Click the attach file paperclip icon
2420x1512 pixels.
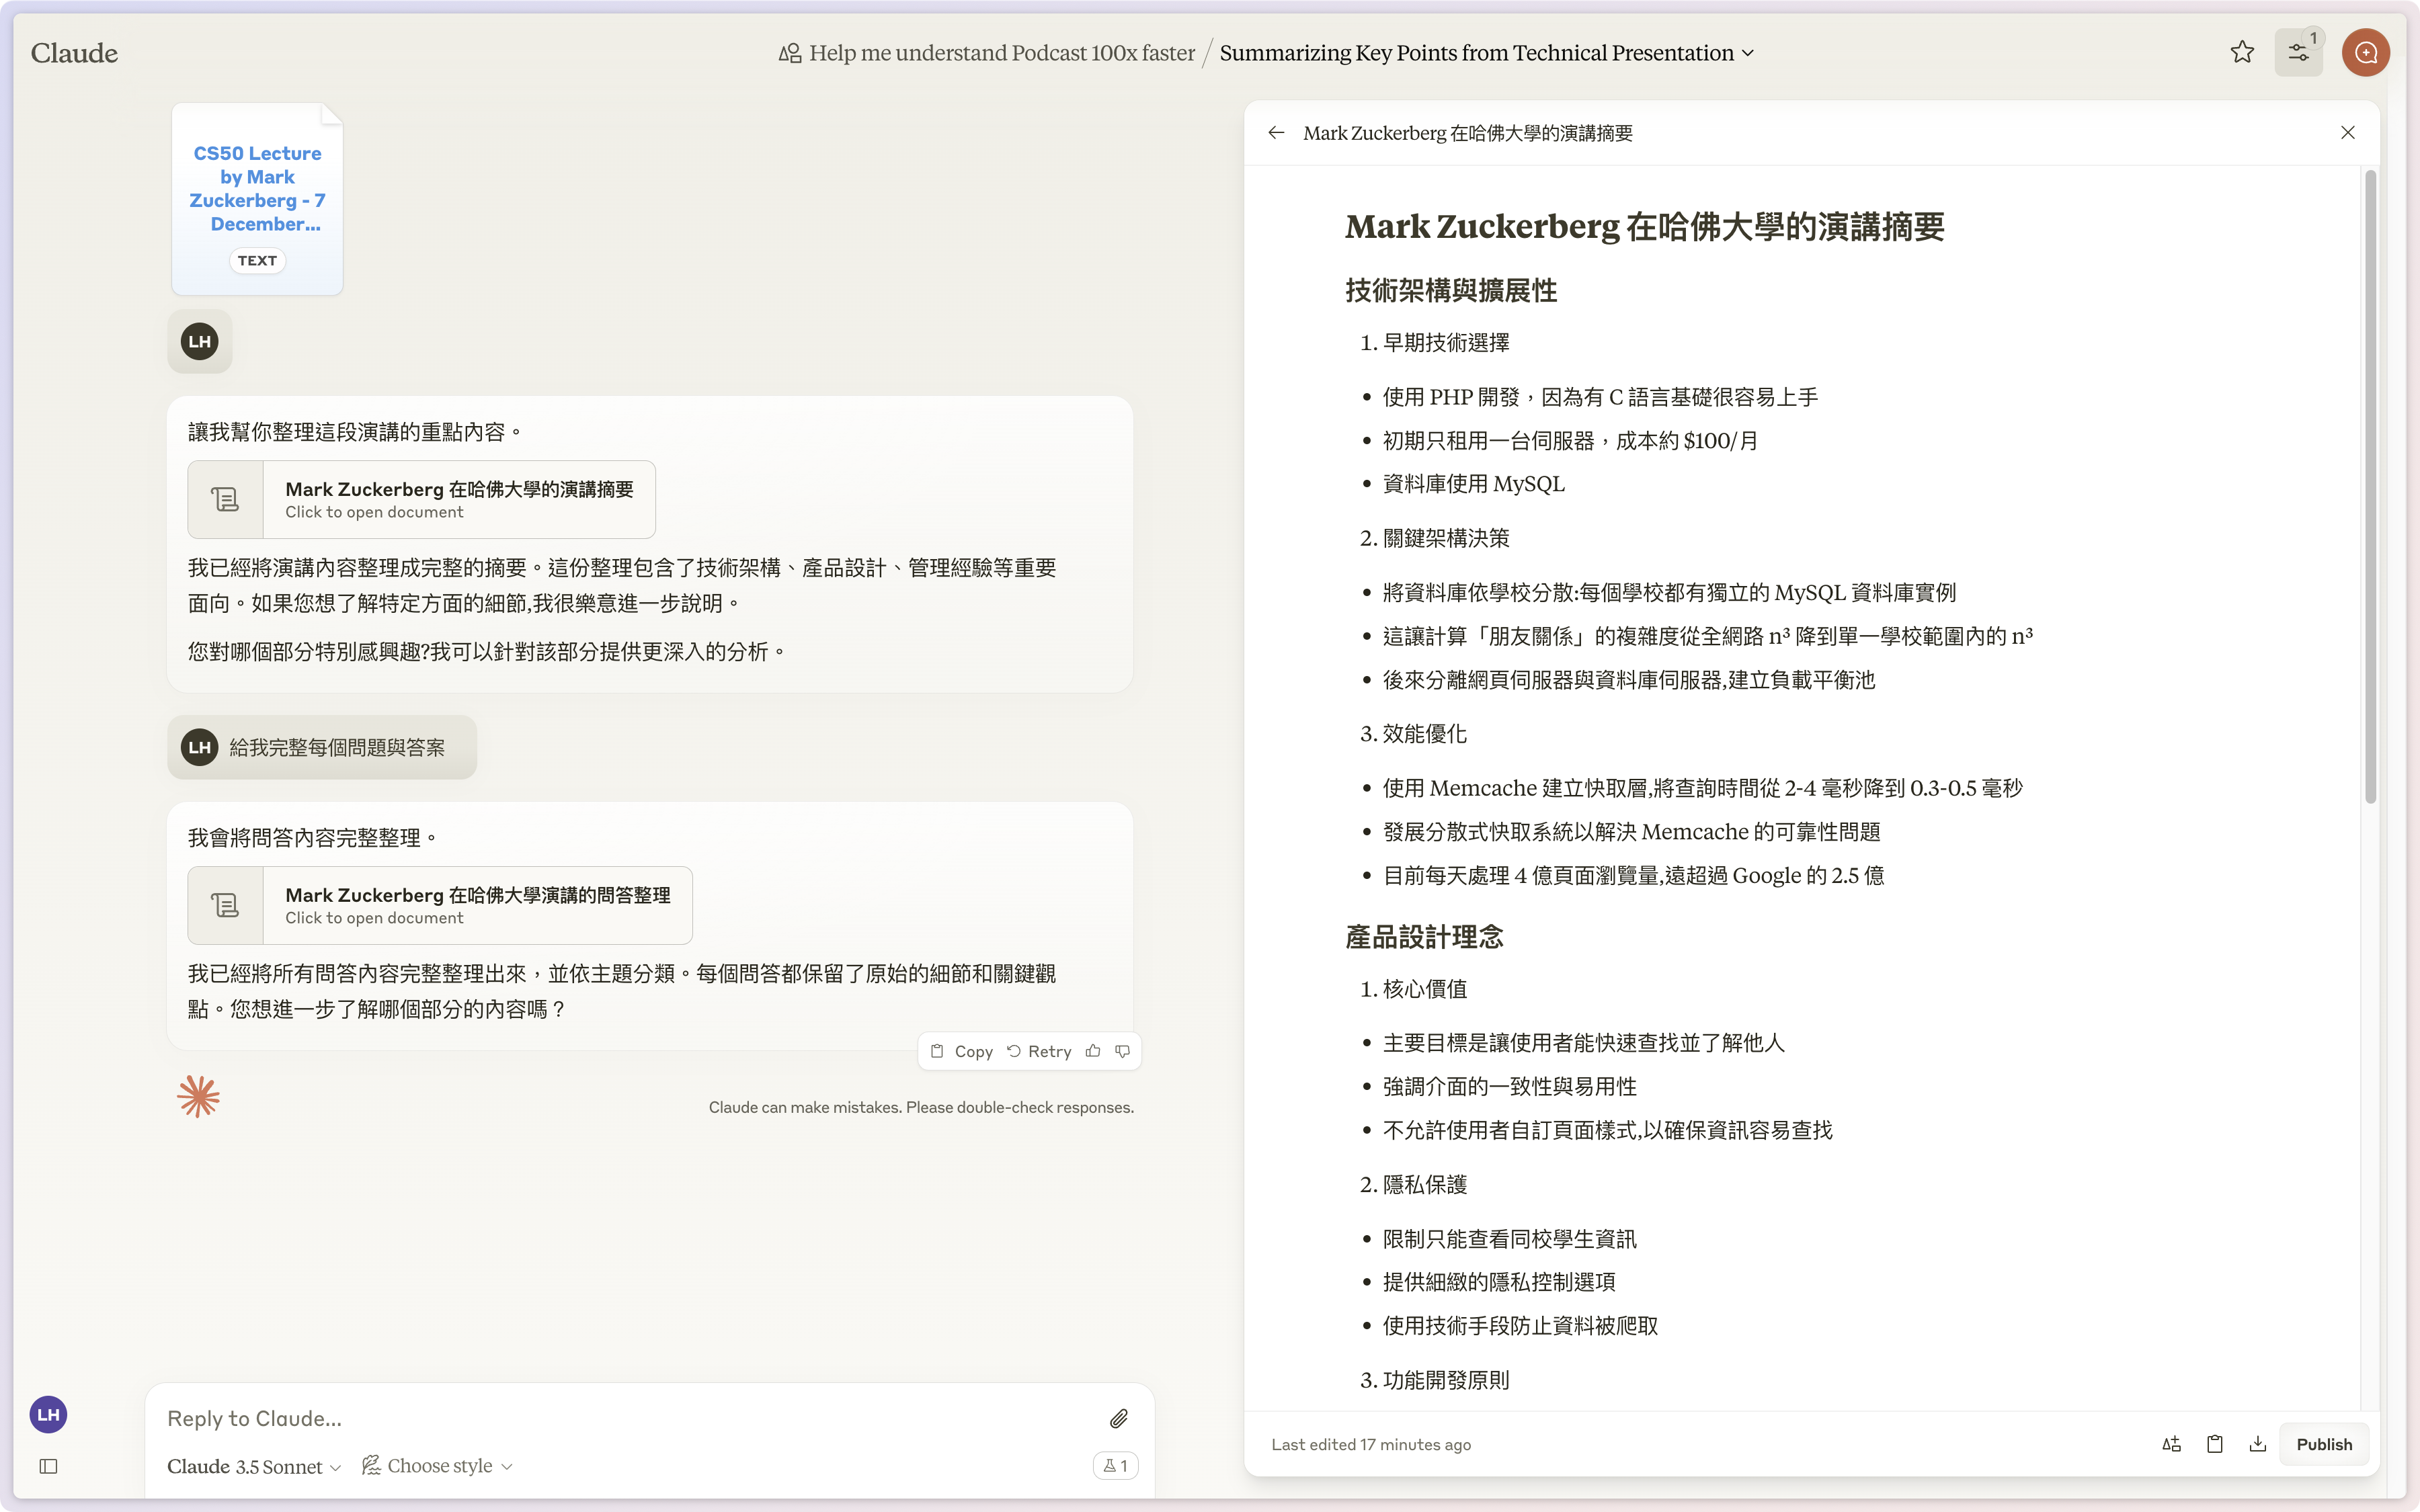1119,1418
